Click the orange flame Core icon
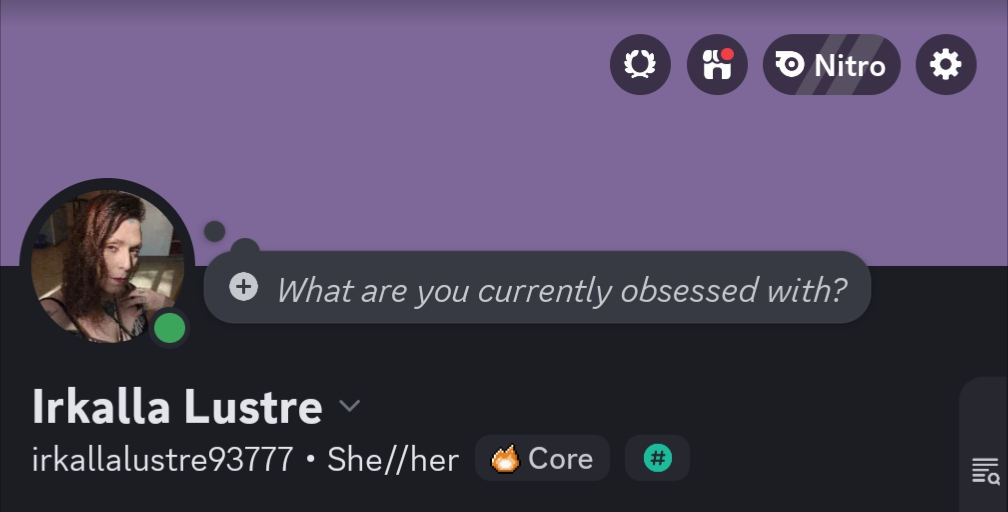Viewport: 1008px width, 512px height. (505, 459)
